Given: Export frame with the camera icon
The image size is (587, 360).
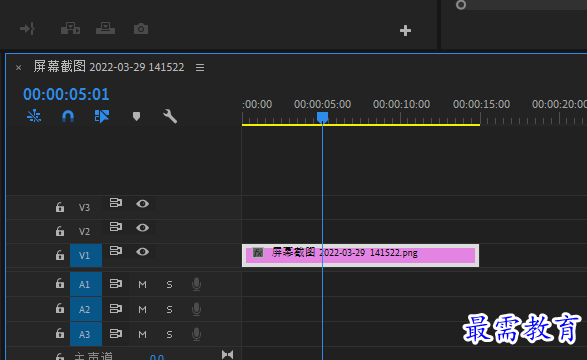Looking at the screenshot, I should pyautogui.click(x=141, y=29).
